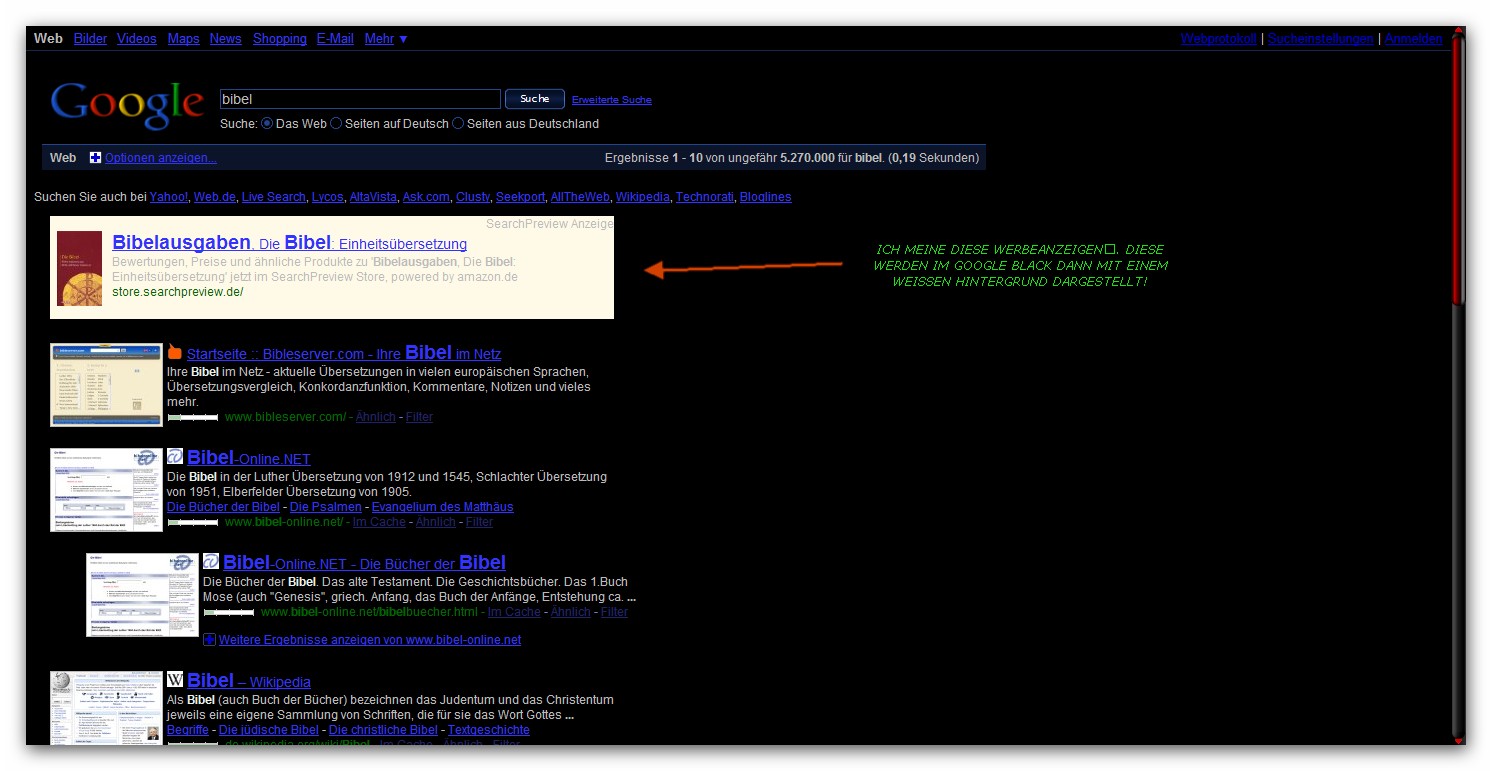Image resolution: width=1492 pixels, height=771 pixels.
Task: Open Wikipedia 'Textgeschichte' sitelink
Action: pyautogui.click(x=489, y=730)
